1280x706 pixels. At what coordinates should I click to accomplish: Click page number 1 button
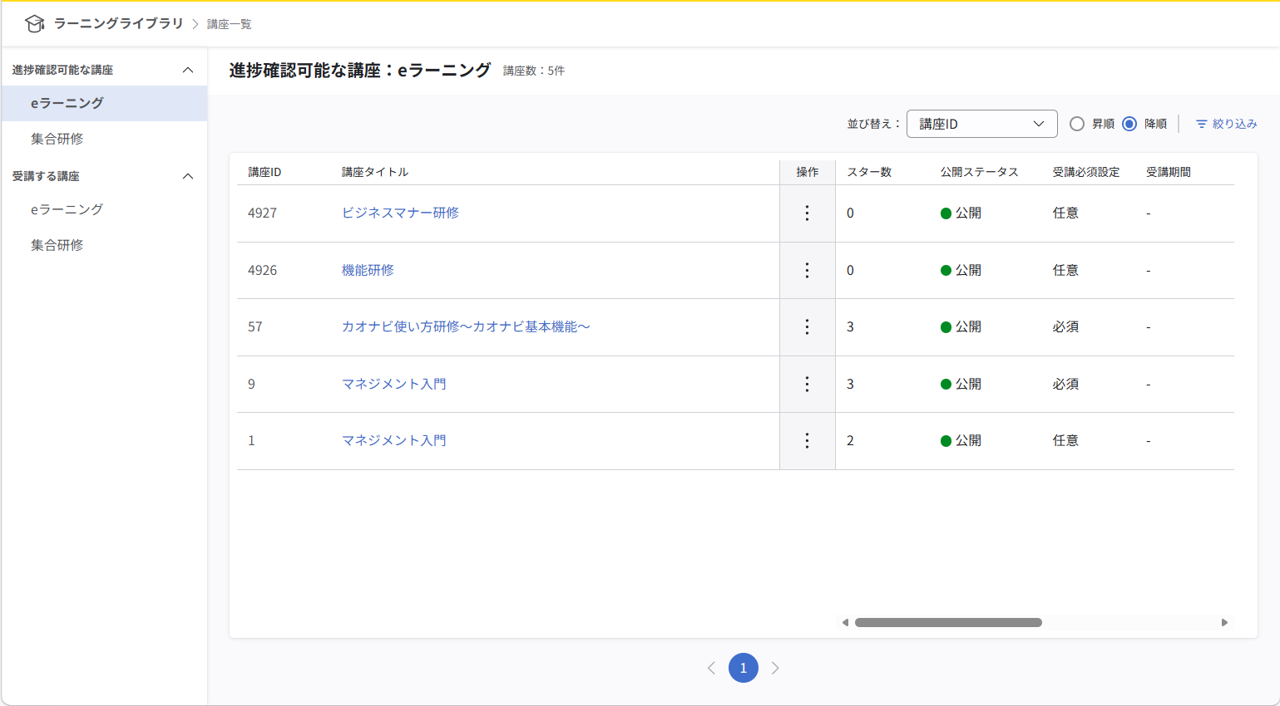tap(743, 668)
